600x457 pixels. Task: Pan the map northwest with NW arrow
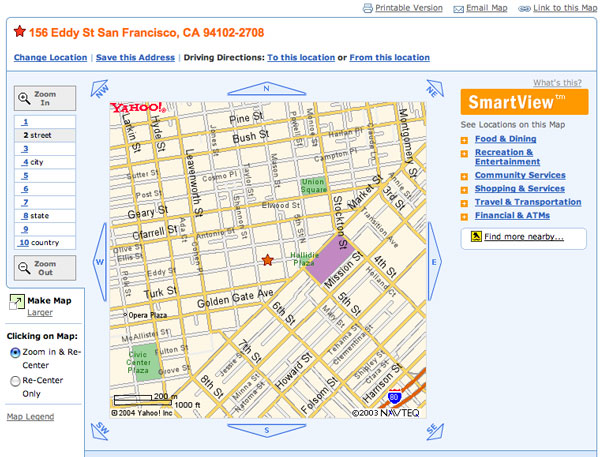[100, 88]
